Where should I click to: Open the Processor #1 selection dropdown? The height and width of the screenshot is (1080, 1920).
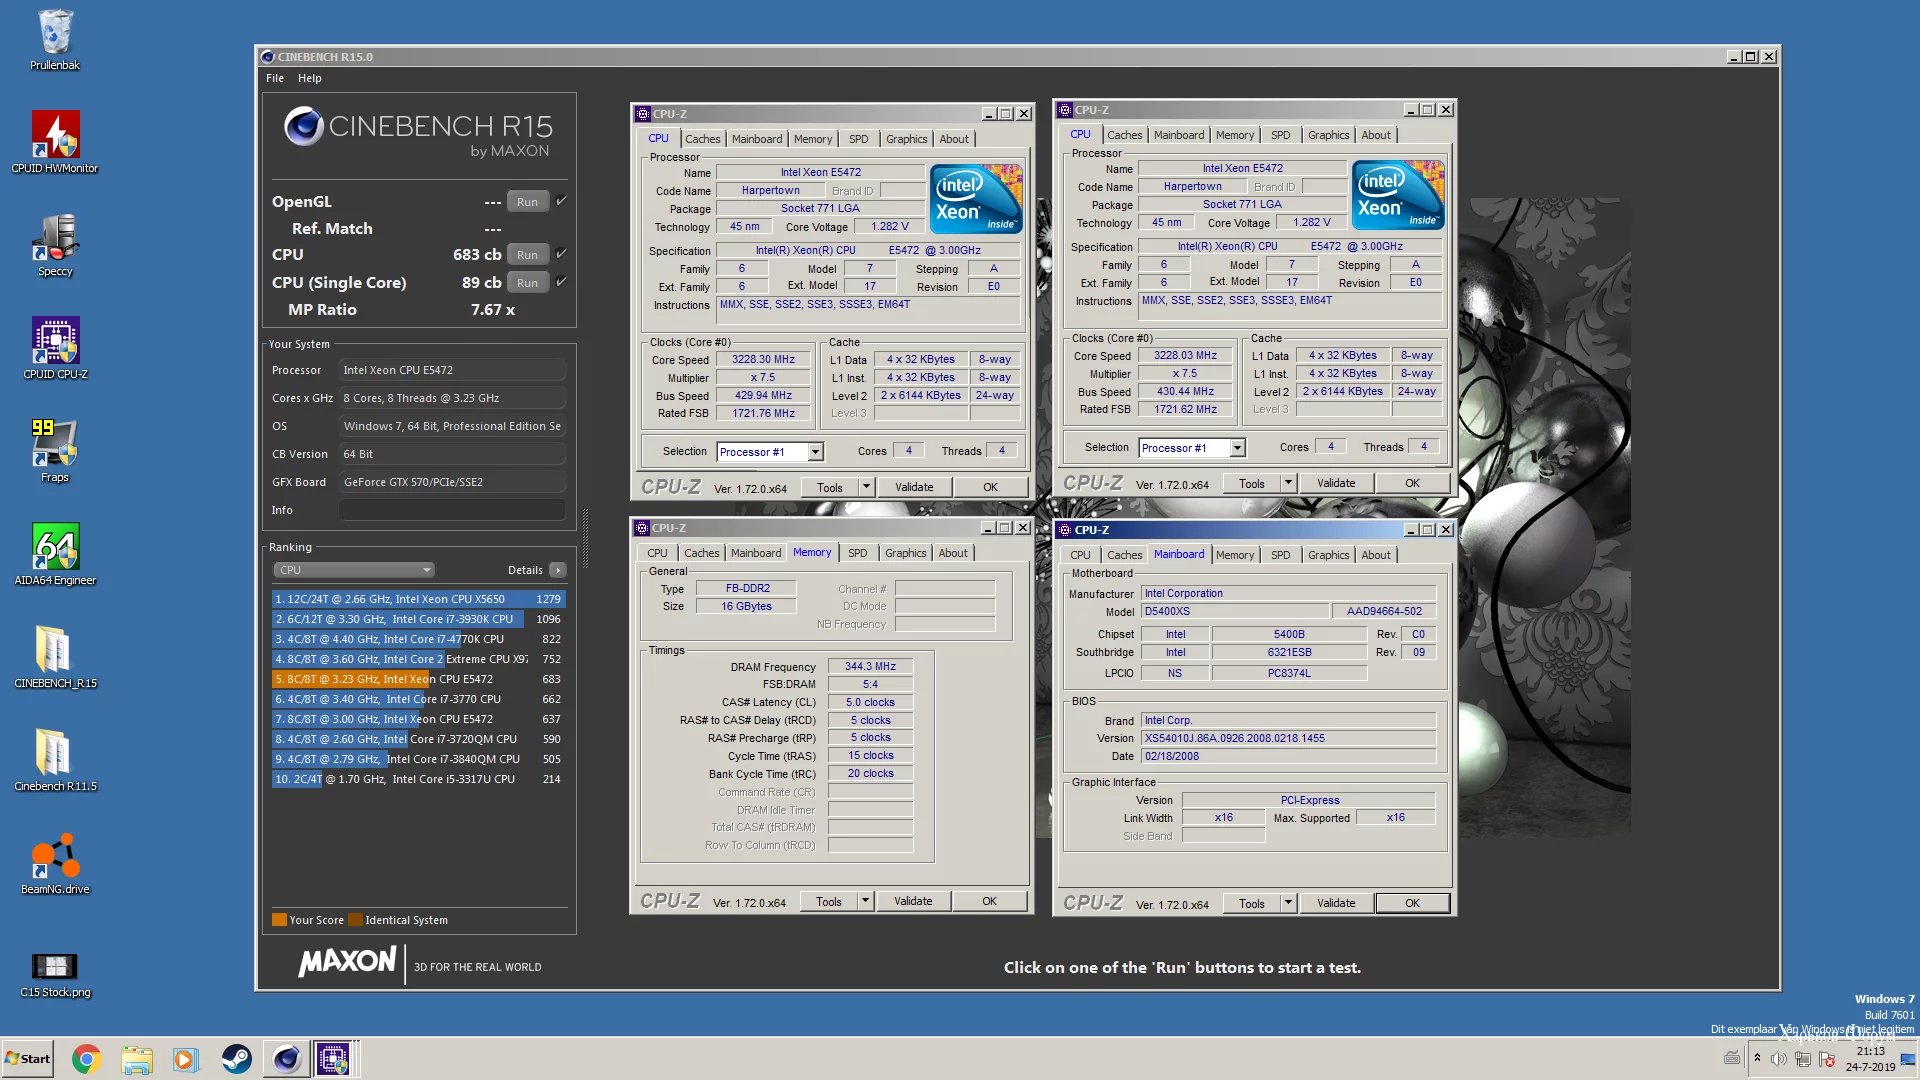pos(815,452)
